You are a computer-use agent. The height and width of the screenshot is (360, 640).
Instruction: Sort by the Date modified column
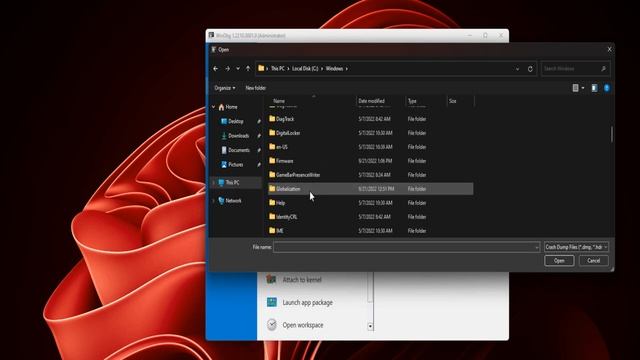[371, 101]
